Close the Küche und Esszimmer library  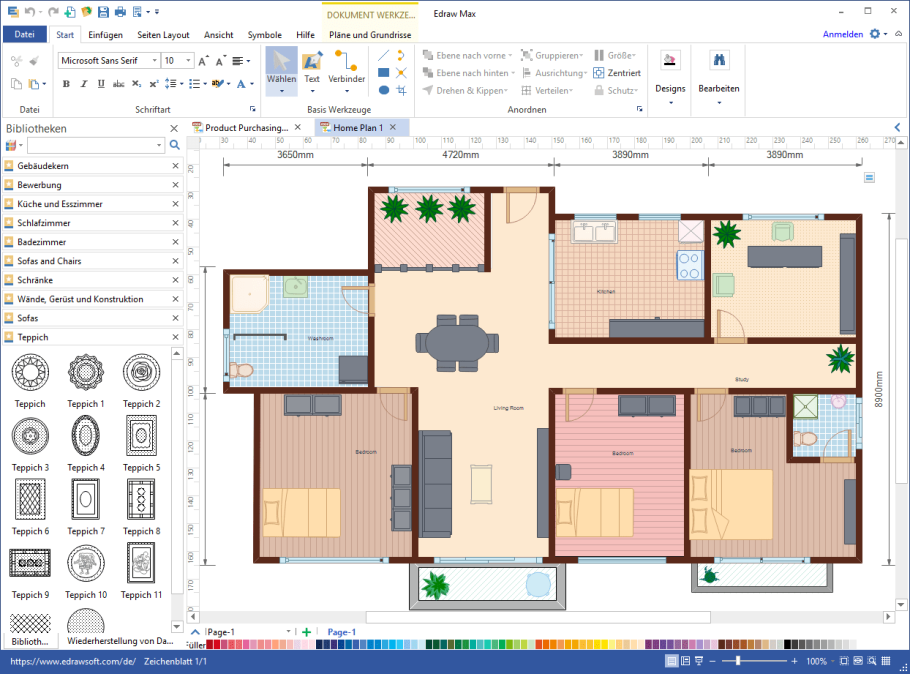click(175, 204)
